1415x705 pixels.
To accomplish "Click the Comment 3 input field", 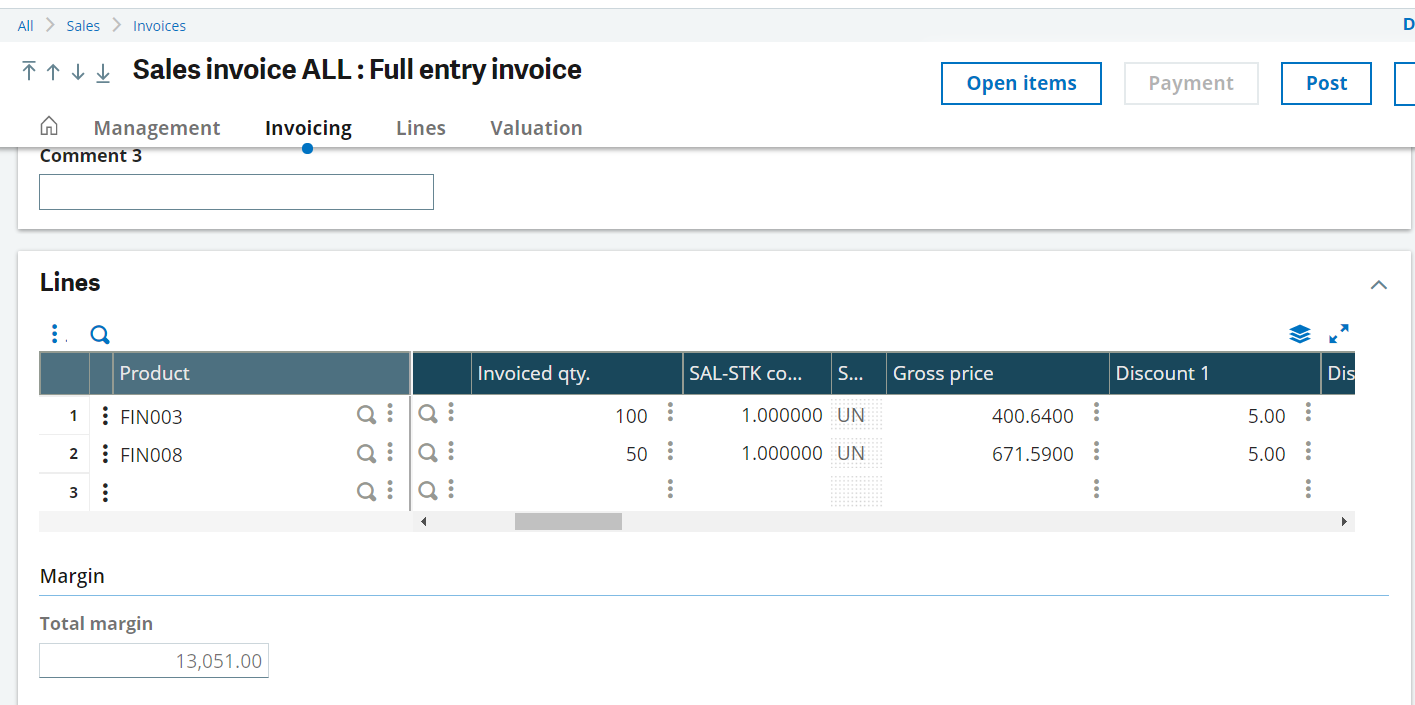I will point(236,191).
